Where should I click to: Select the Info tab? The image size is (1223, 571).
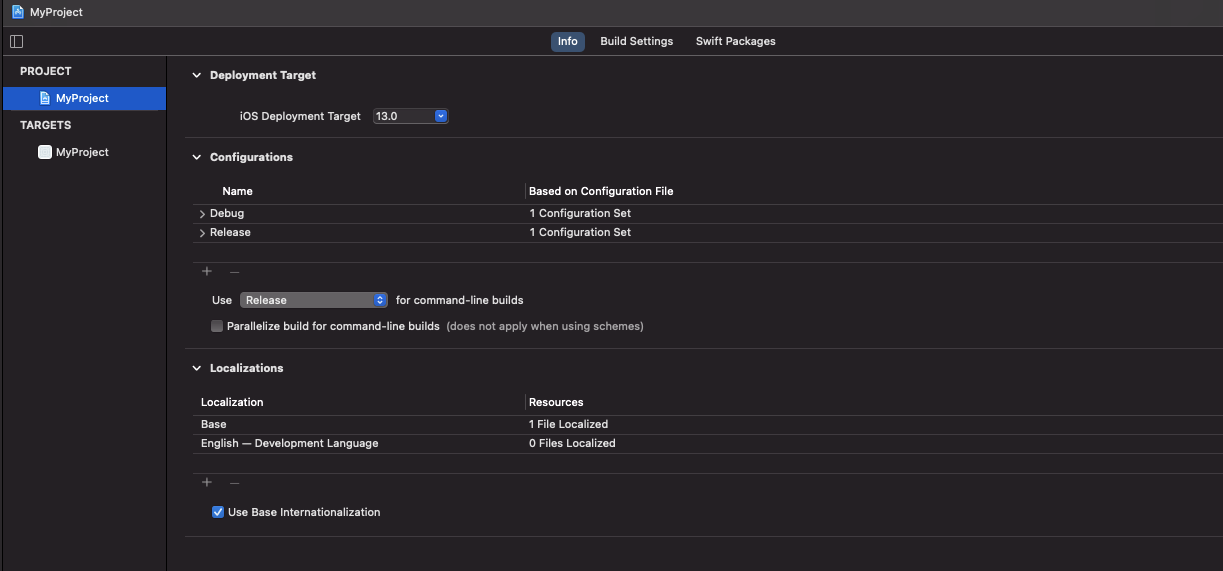coord(567,41)
